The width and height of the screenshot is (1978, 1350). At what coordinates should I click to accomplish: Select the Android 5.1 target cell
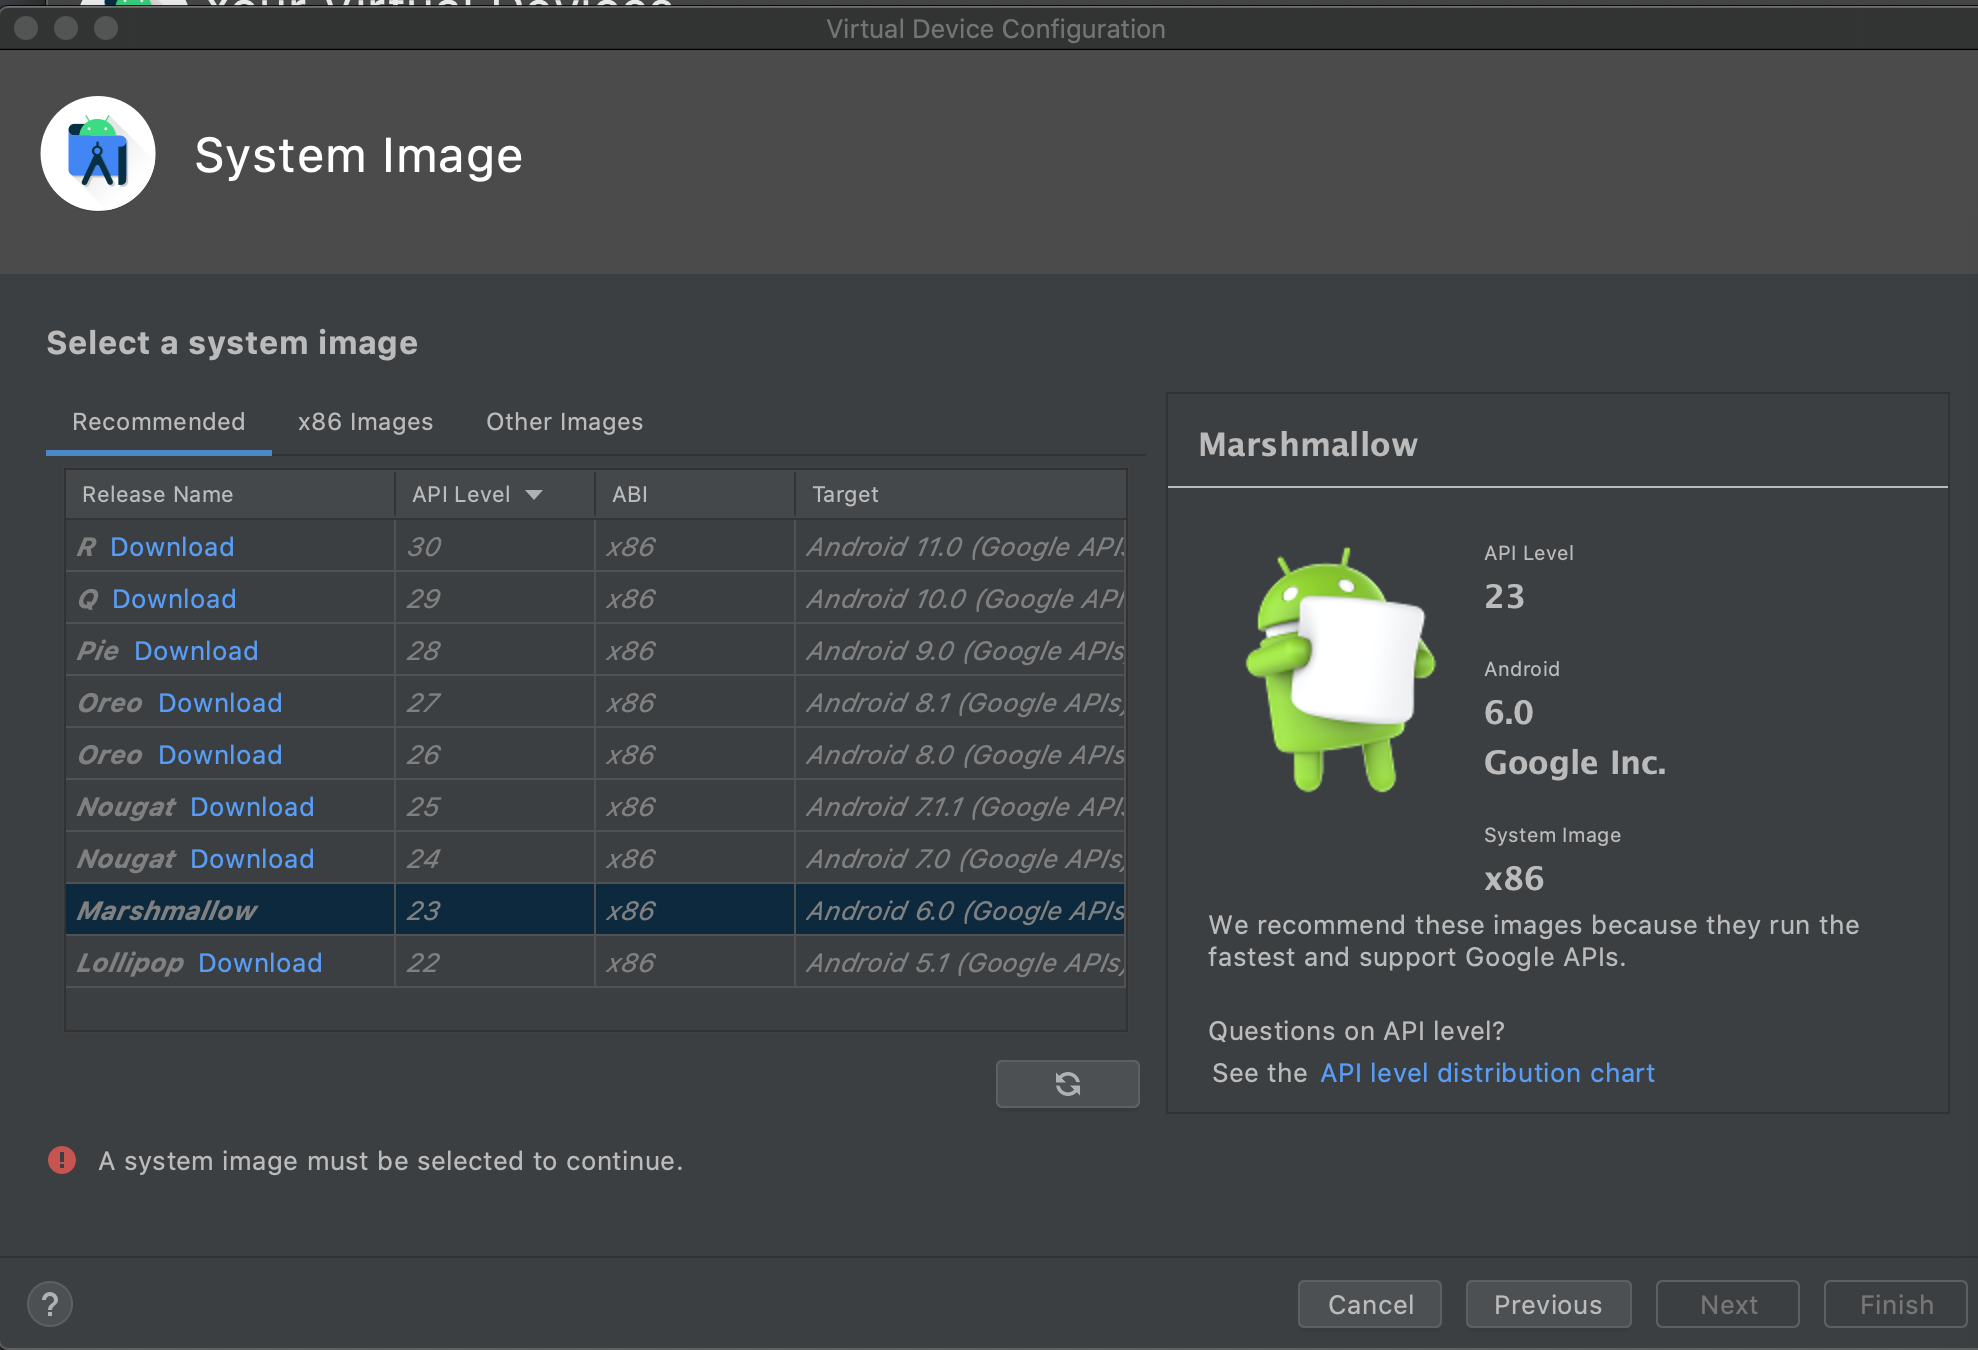pos(961,963)
